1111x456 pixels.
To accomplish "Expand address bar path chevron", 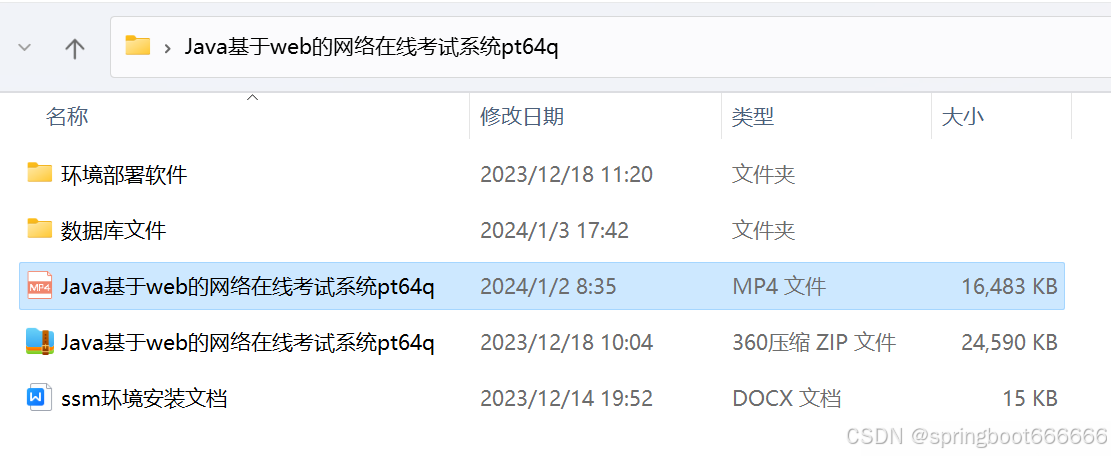I will 167,47.
